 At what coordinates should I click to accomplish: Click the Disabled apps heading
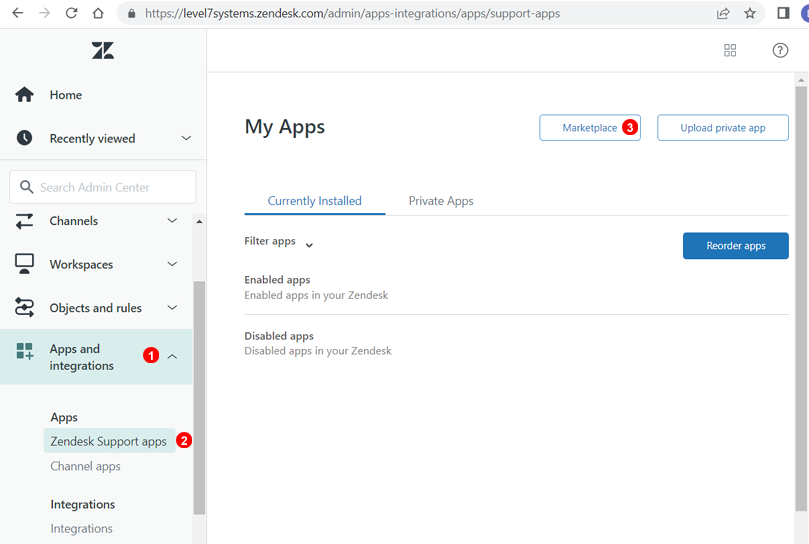coord(279,336)
